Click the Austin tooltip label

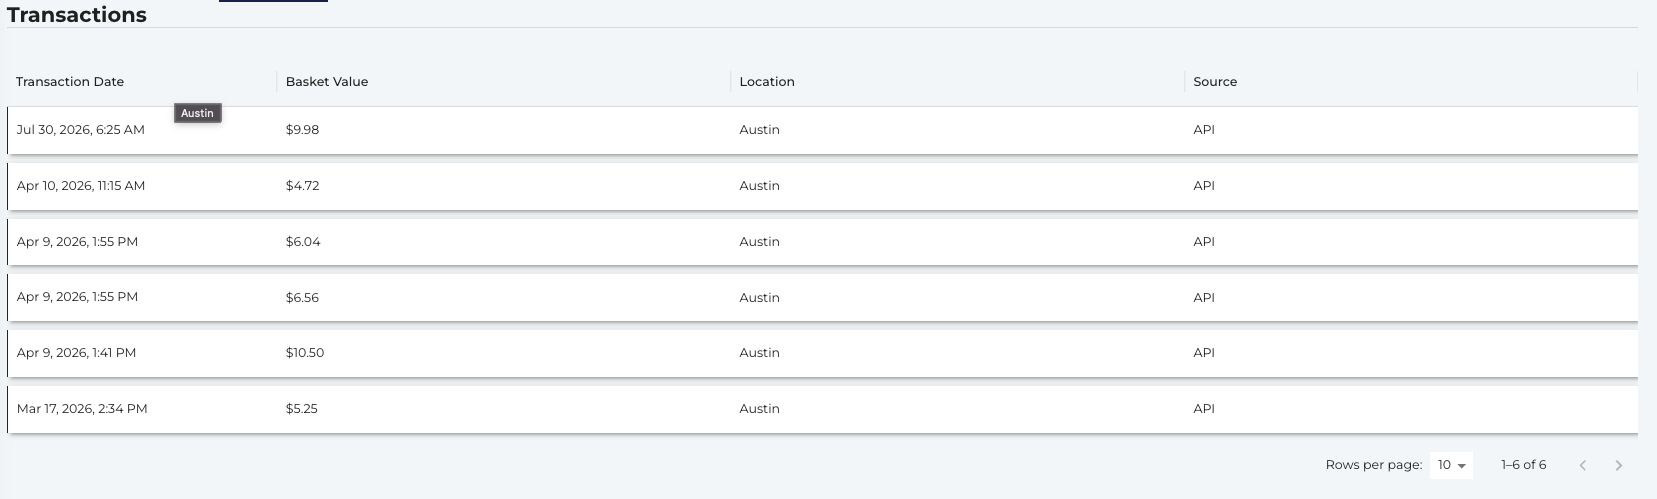tap(197, 113)
